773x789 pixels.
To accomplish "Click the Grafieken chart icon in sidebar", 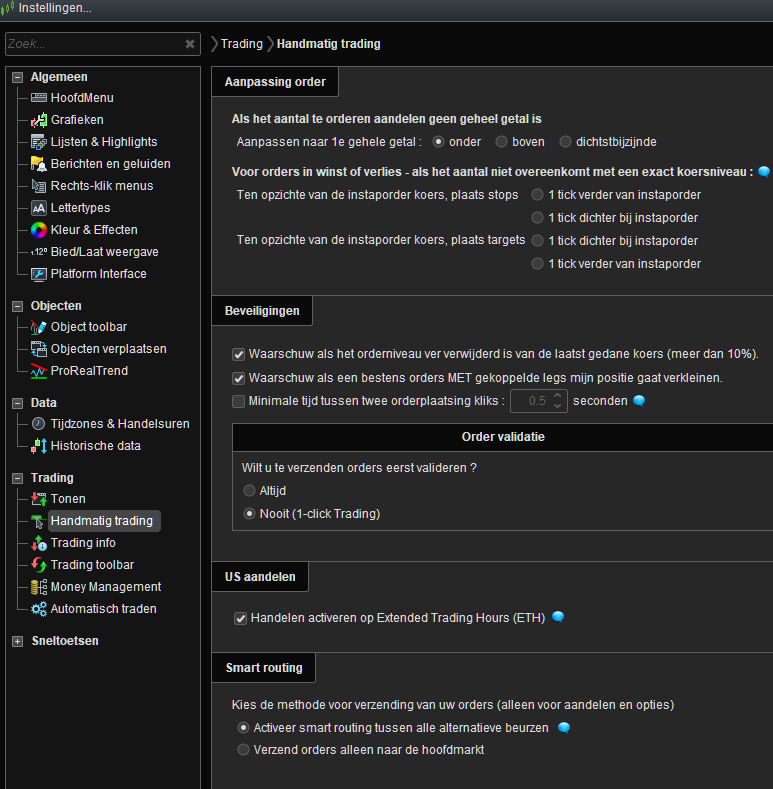I will 39,120.
